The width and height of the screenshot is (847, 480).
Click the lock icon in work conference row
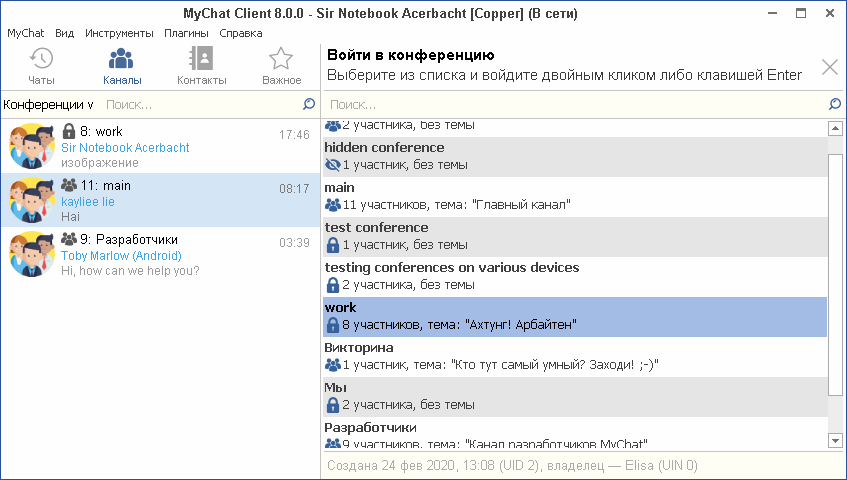pos(333,324)
